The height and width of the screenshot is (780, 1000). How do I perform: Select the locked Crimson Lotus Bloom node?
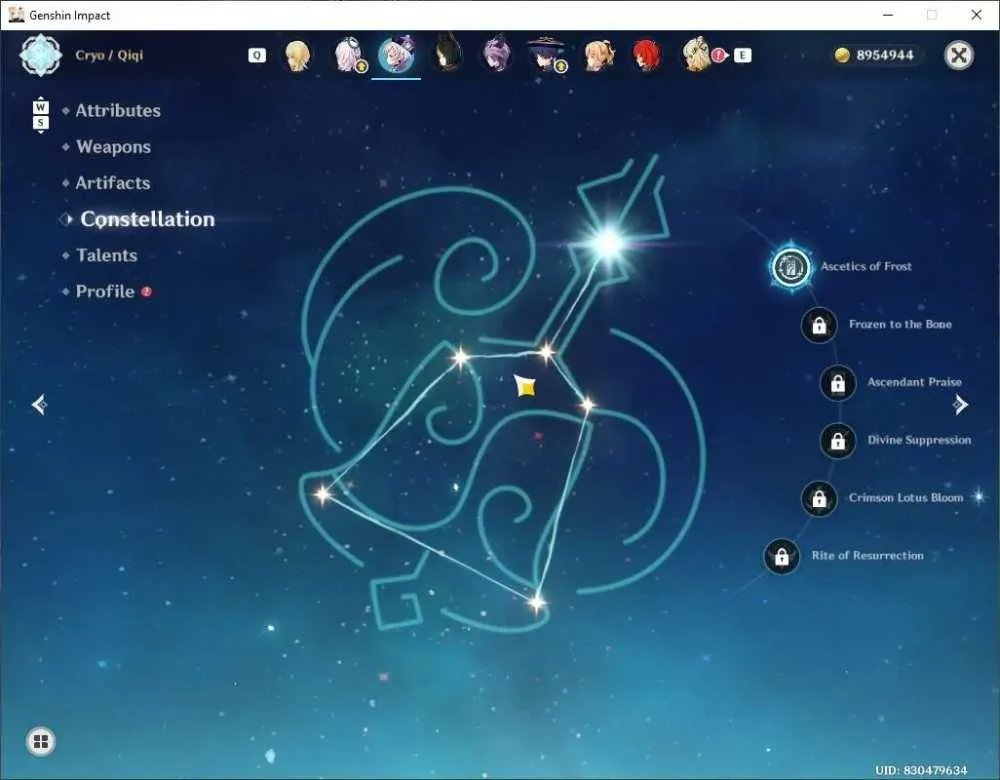click(x=819, y=498)
